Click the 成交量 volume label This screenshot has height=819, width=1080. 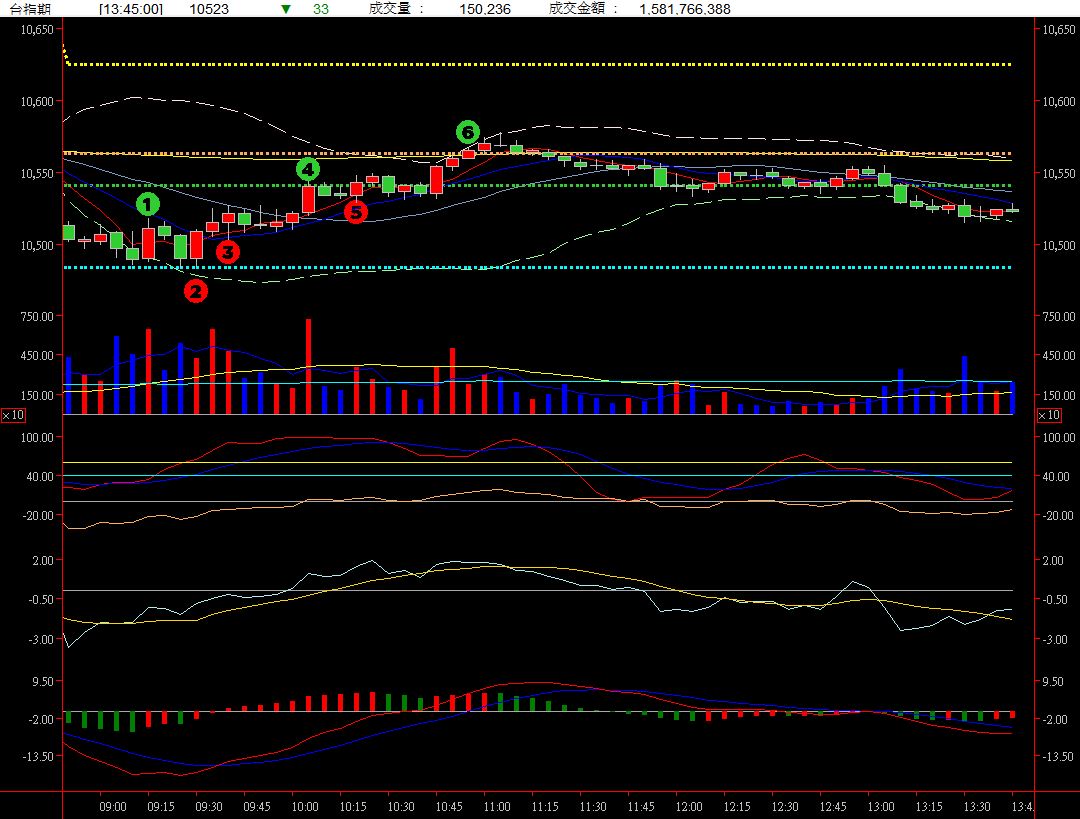click(x=397, y=9)
